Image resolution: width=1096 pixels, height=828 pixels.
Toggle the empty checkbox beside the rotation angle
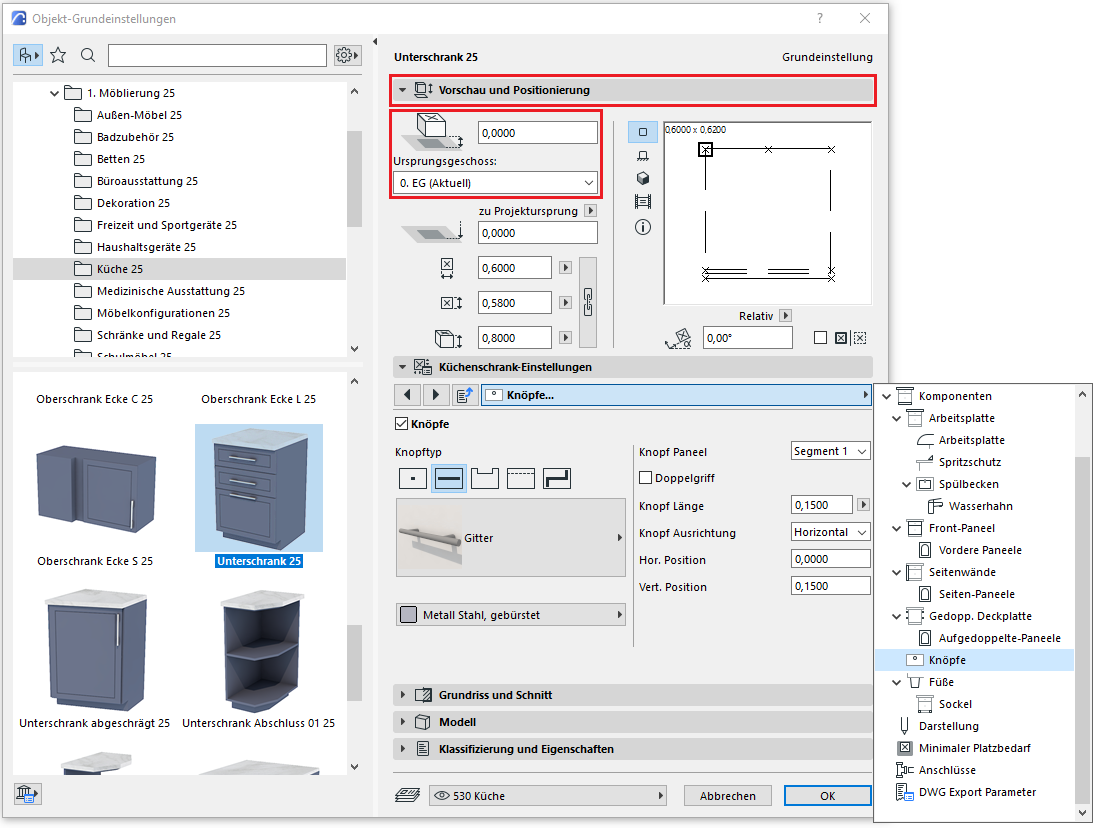click(x=820, y=338)
